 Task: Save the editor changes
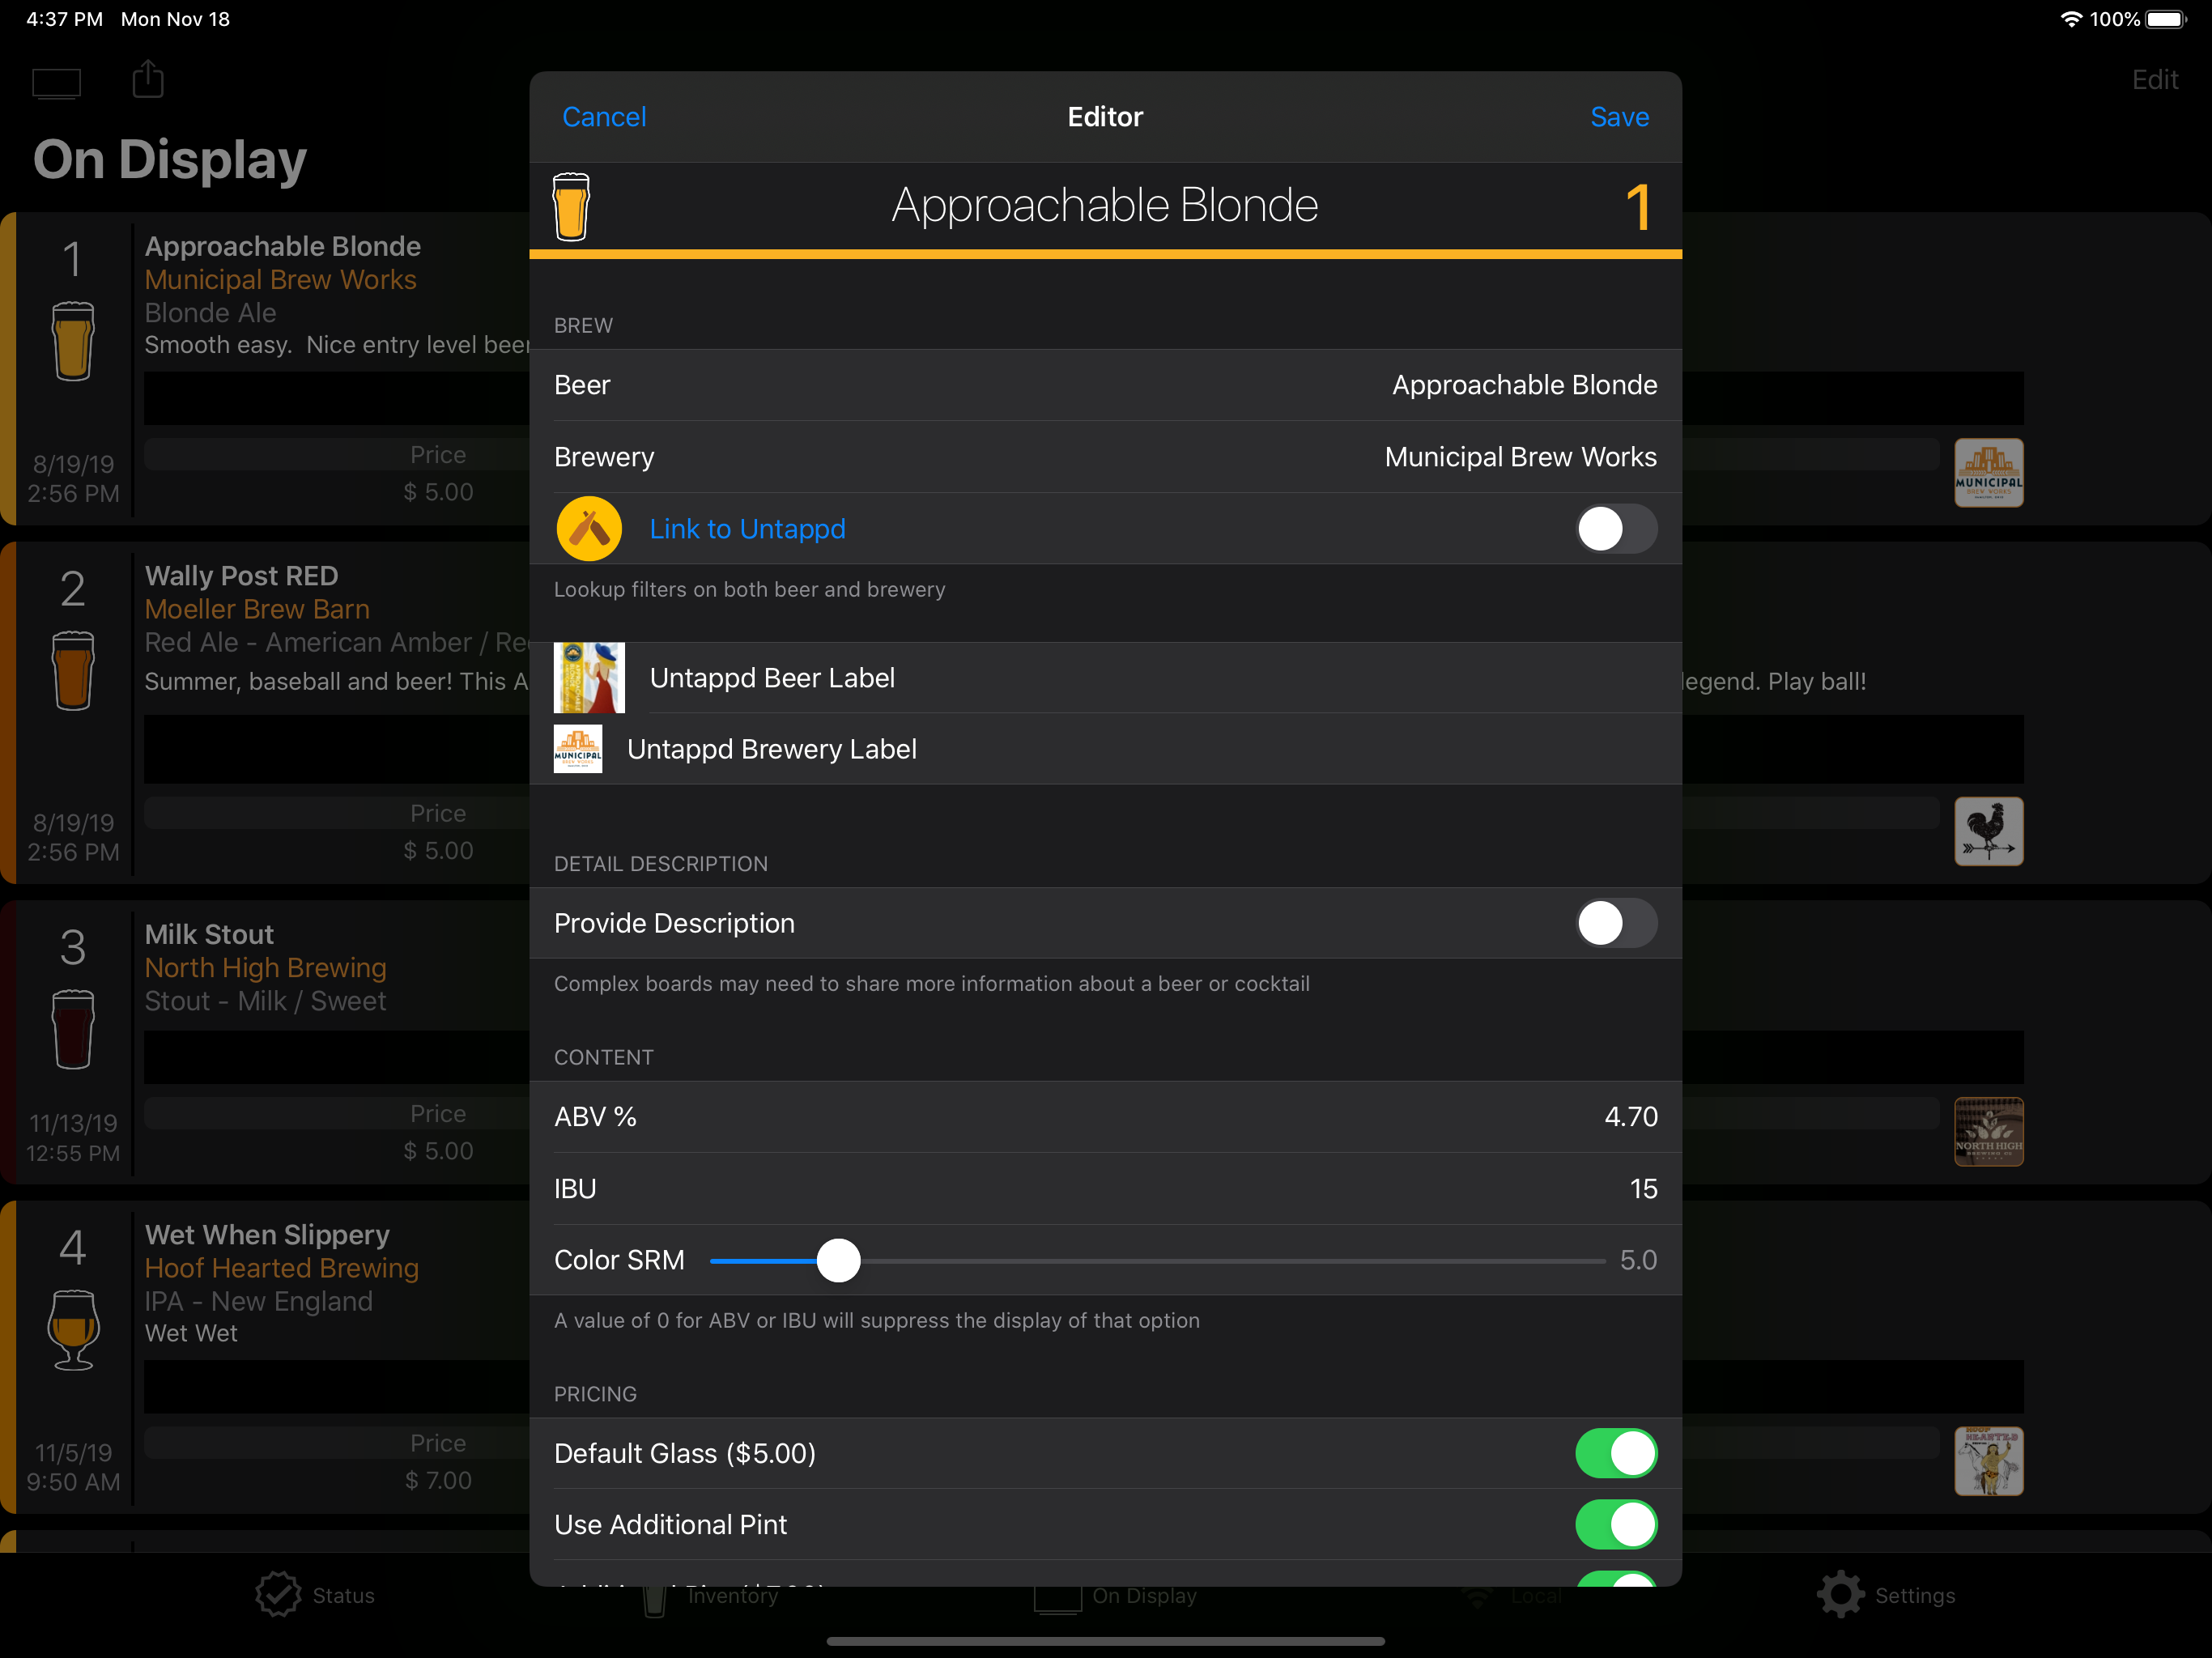point(1619,117)
